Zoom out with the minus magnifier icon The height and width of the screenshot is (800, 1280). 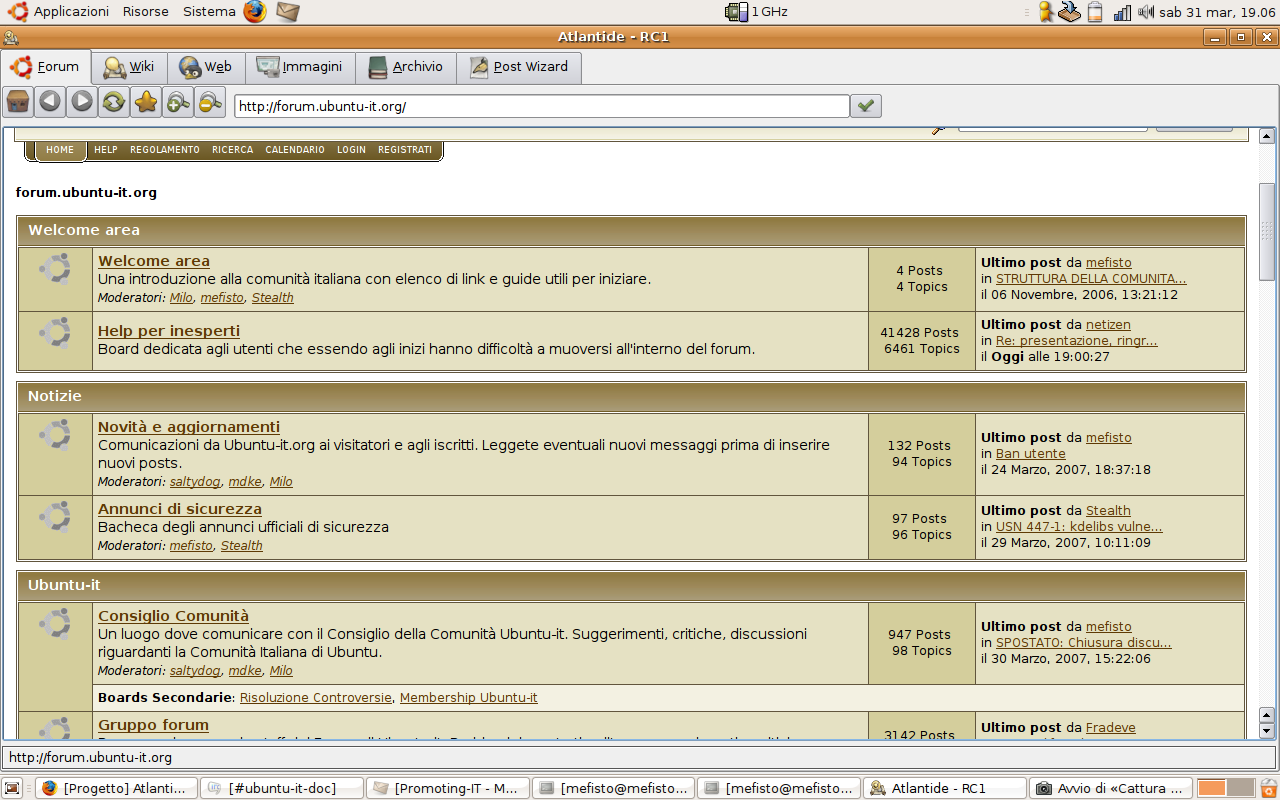pyautogui.click(x=210, y=101)
